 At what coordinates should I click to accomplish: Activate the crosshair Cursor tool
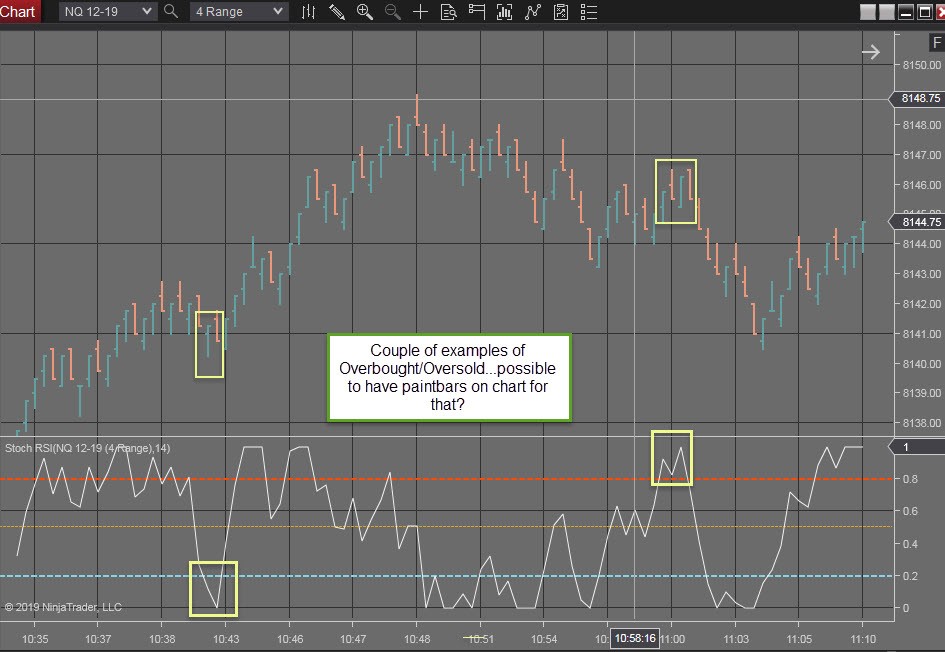(421, 12)
